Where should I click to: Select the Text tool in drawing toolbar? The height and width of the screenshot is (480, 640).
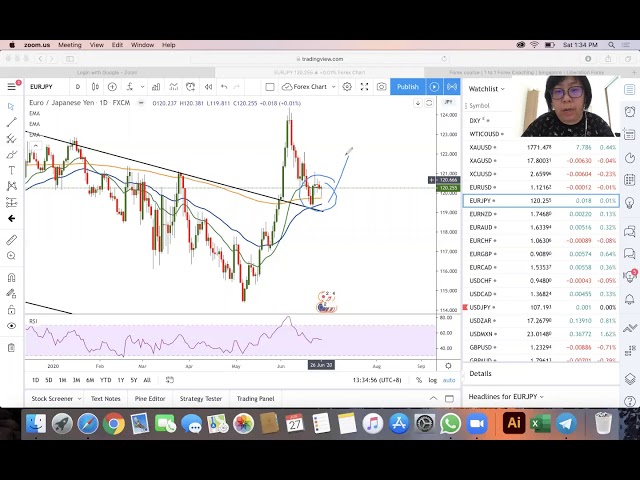point(11,170)
